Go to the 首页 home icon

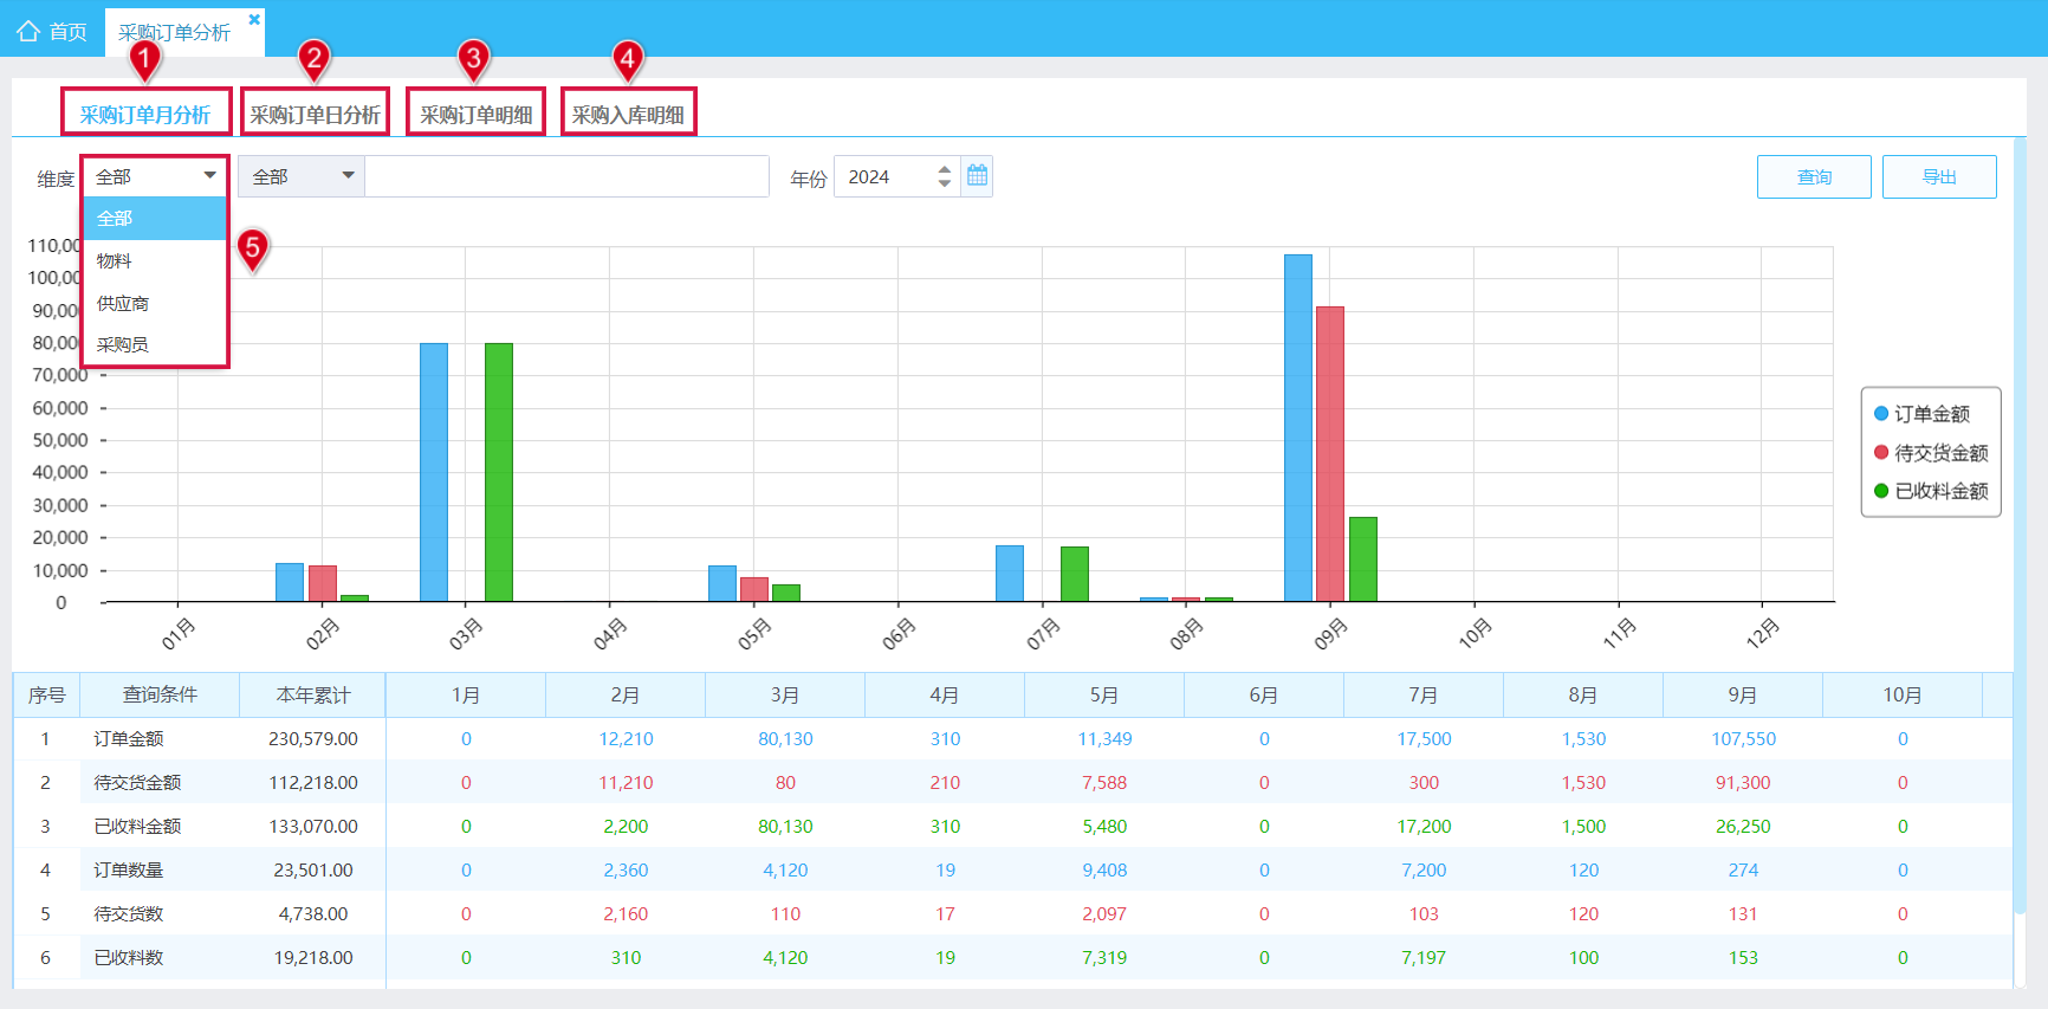[28, 31]
